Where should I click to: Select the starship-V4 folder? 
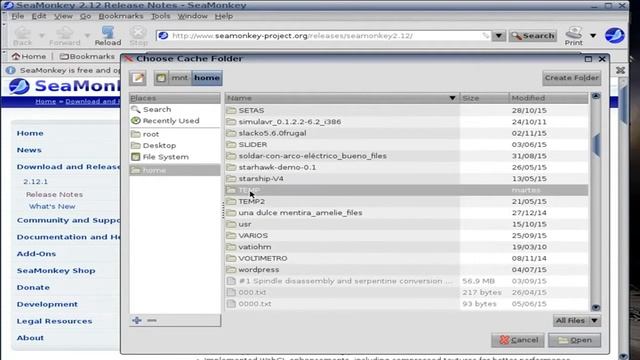406,179
